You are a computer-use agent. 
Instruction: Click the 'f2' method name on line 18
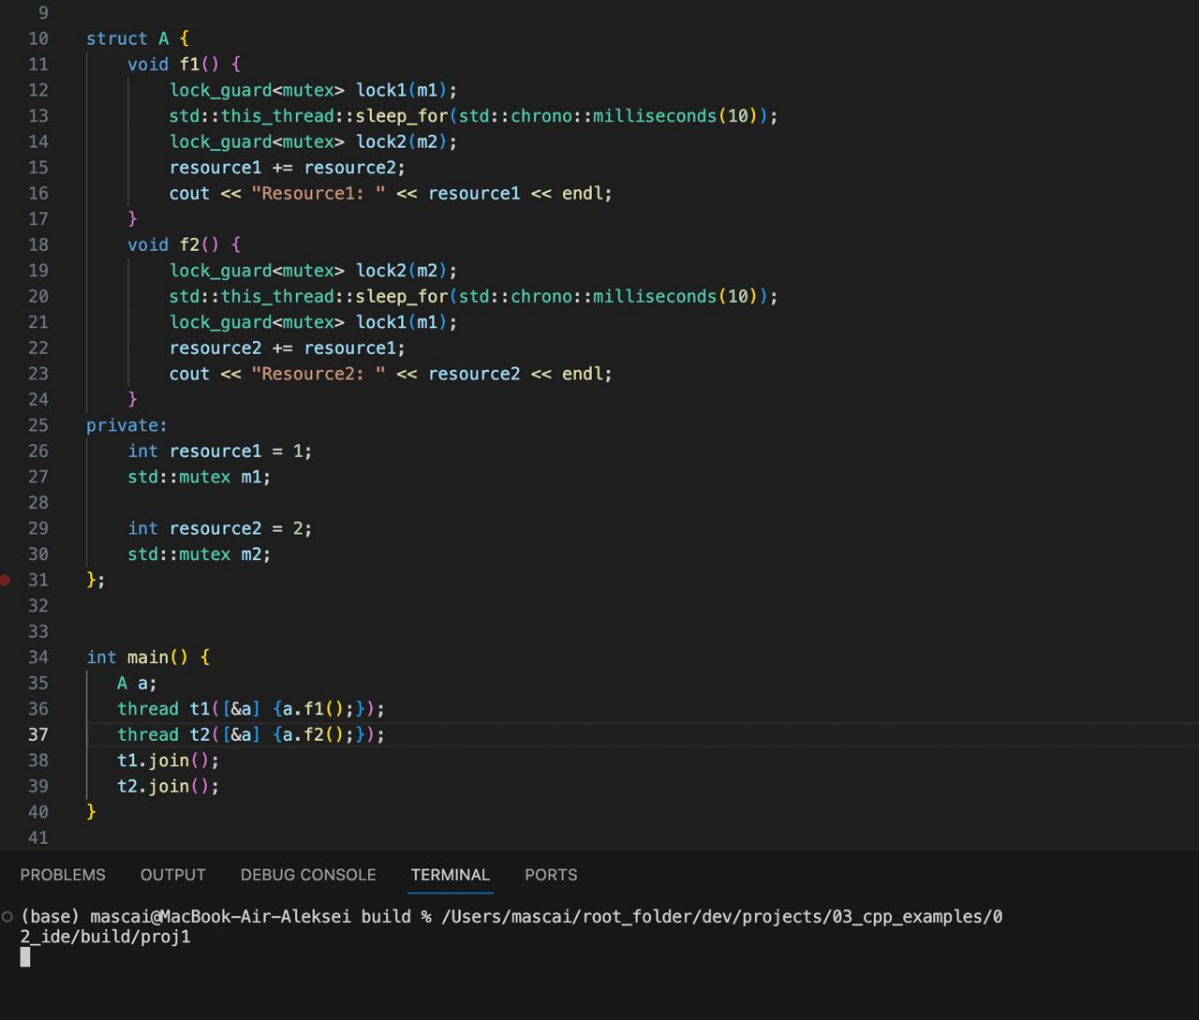189,245
